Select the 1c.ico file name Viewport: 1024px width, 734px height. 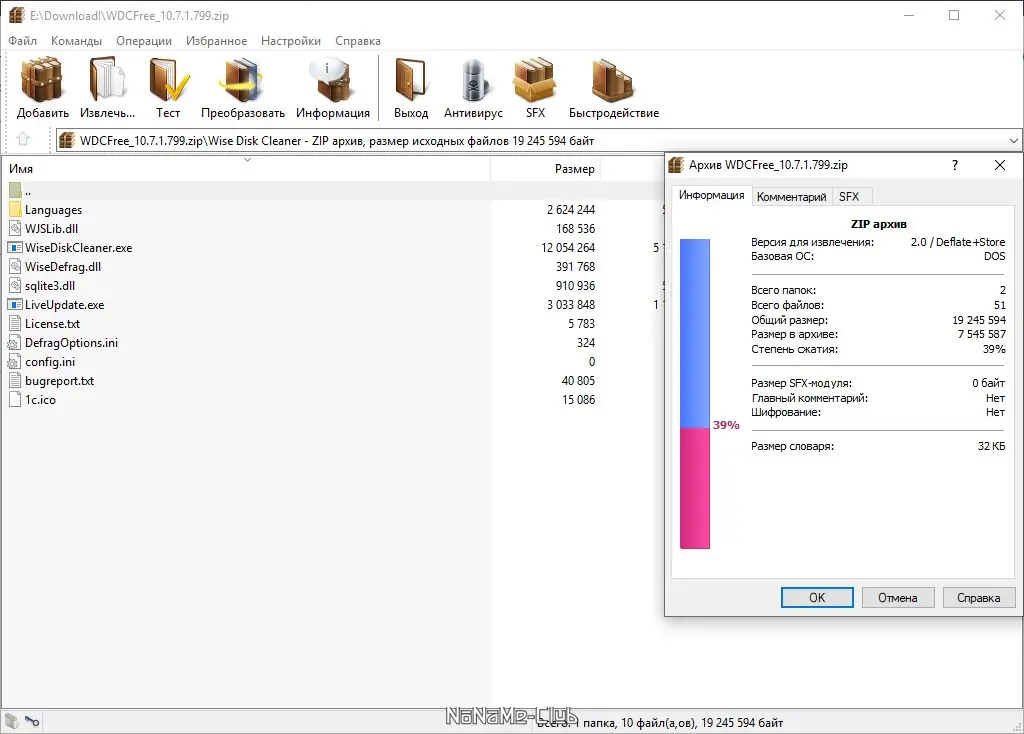[40, 400]
